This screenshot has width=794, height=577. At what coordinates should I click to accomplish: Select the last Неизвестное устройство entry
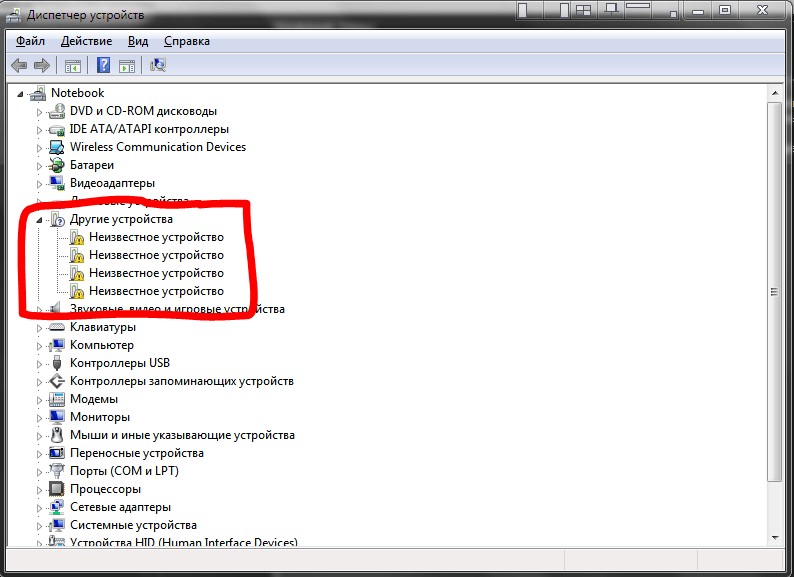coord(156,291)
